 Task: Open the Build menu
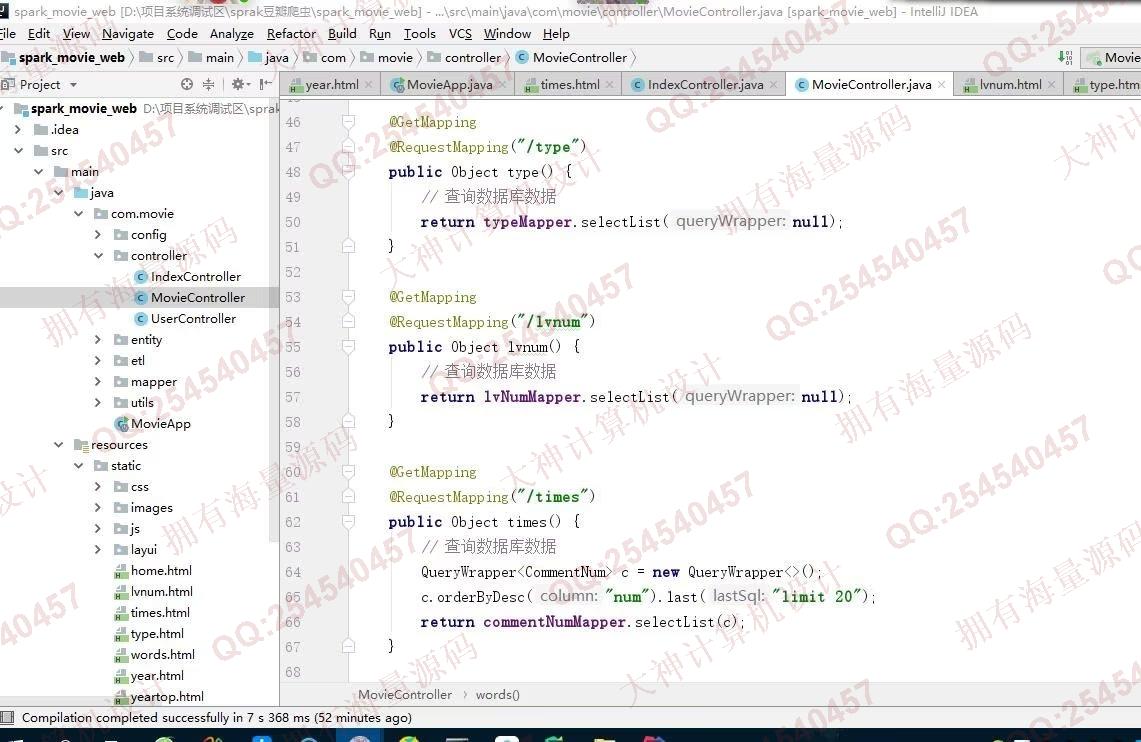coord(342,33)
